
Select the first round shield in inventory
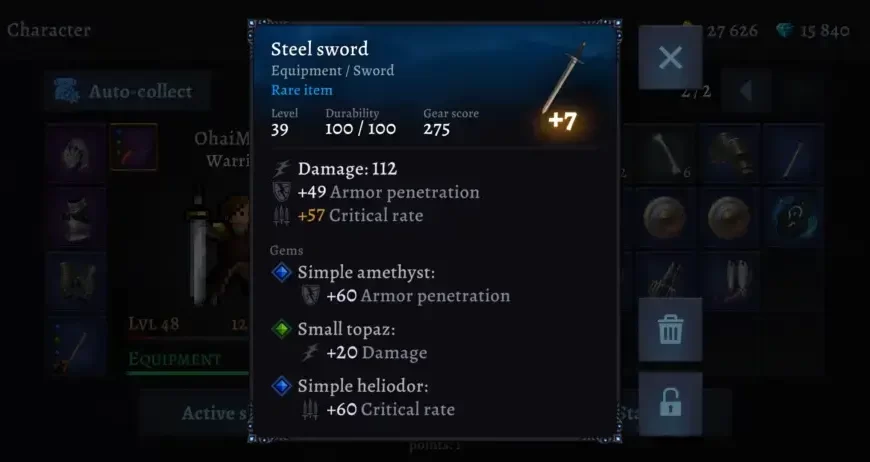coord(665,218)
